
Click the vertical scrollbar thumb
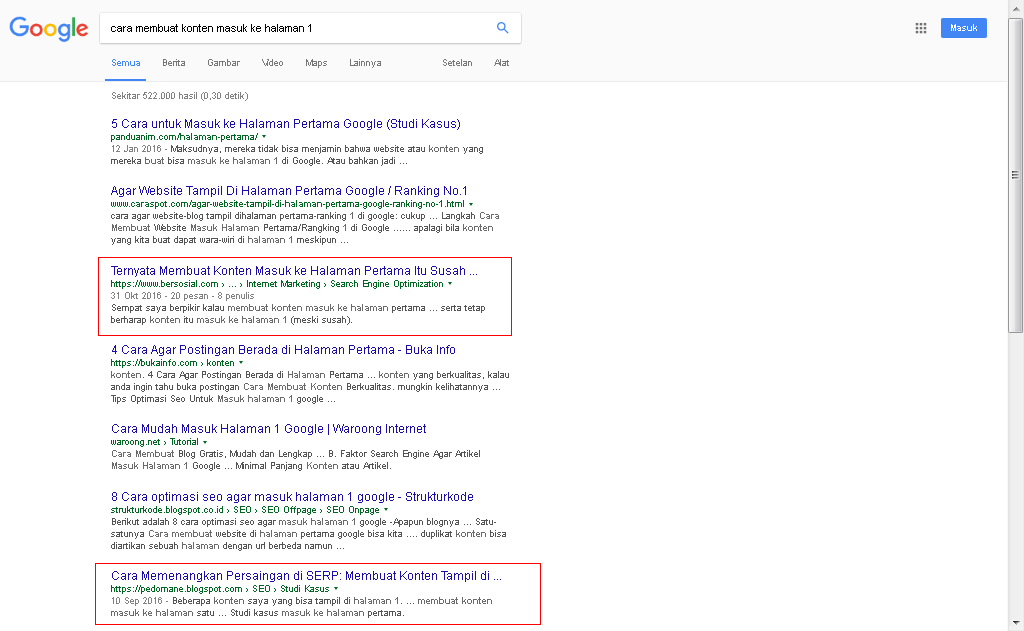click(1015, 175)
